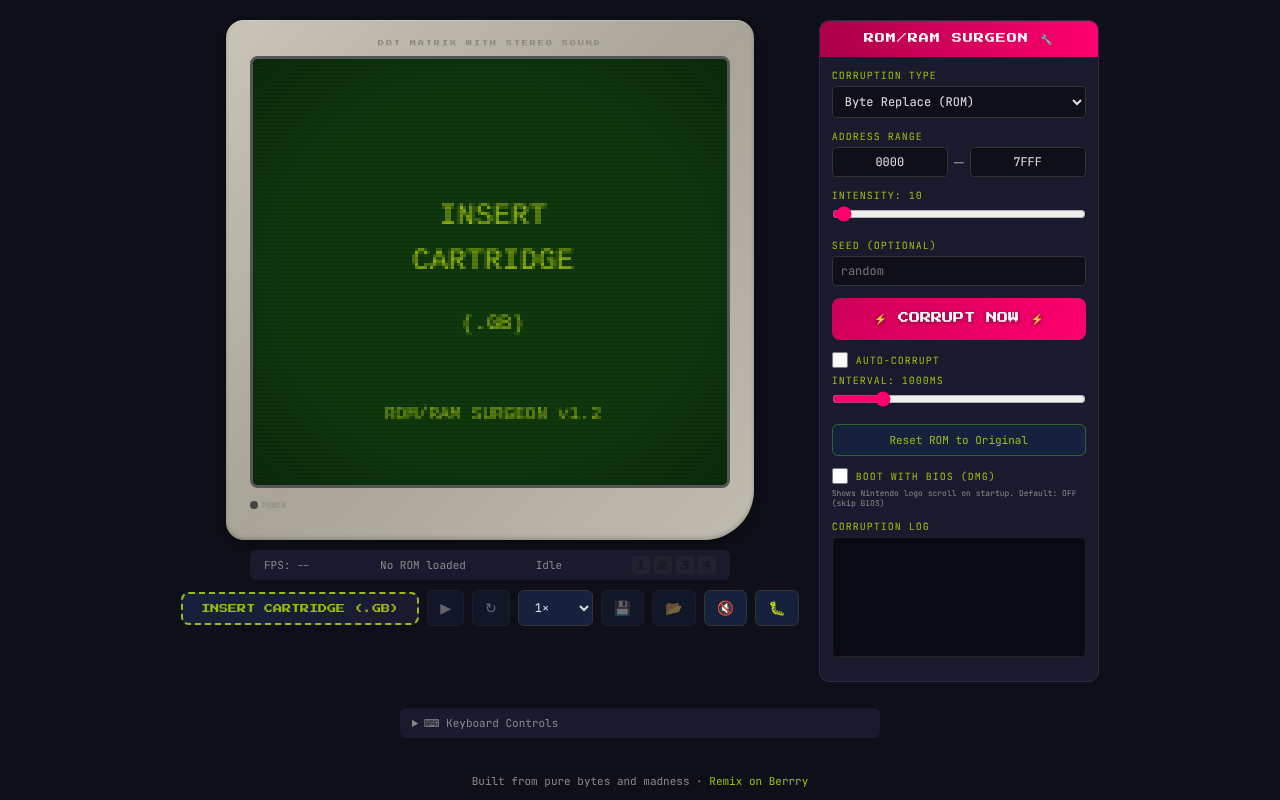Click the open folder load state icon
1280x800 pixels.
click(674, 608)
